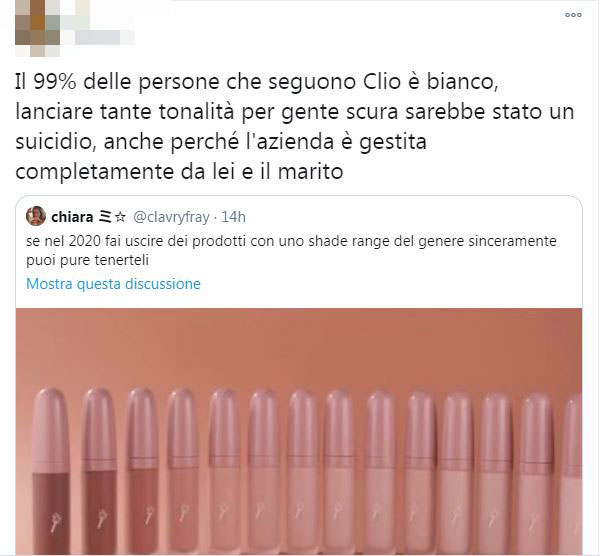This screenshot has width=600, height=556.
Task: Click main tweet text starting 'Il 99% delle persone'
Action: 295,127
